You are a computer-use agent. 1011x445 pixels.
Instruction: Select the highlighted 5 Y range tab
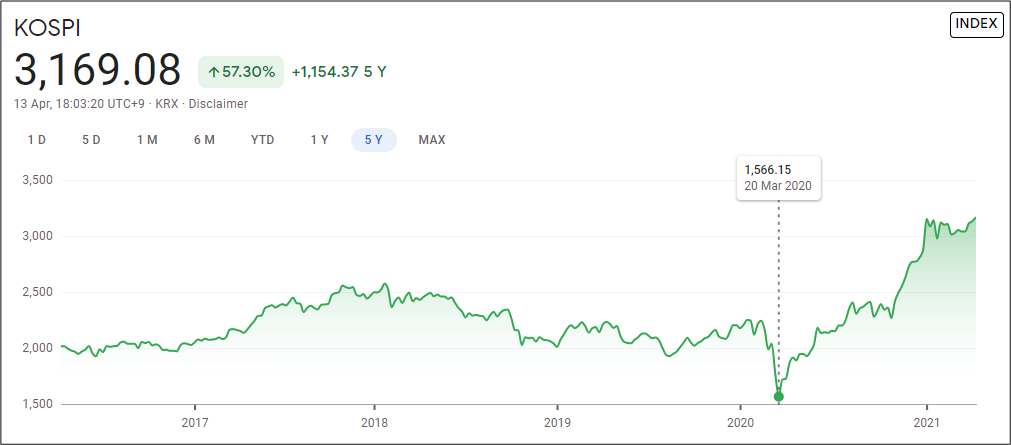(374, 140)
